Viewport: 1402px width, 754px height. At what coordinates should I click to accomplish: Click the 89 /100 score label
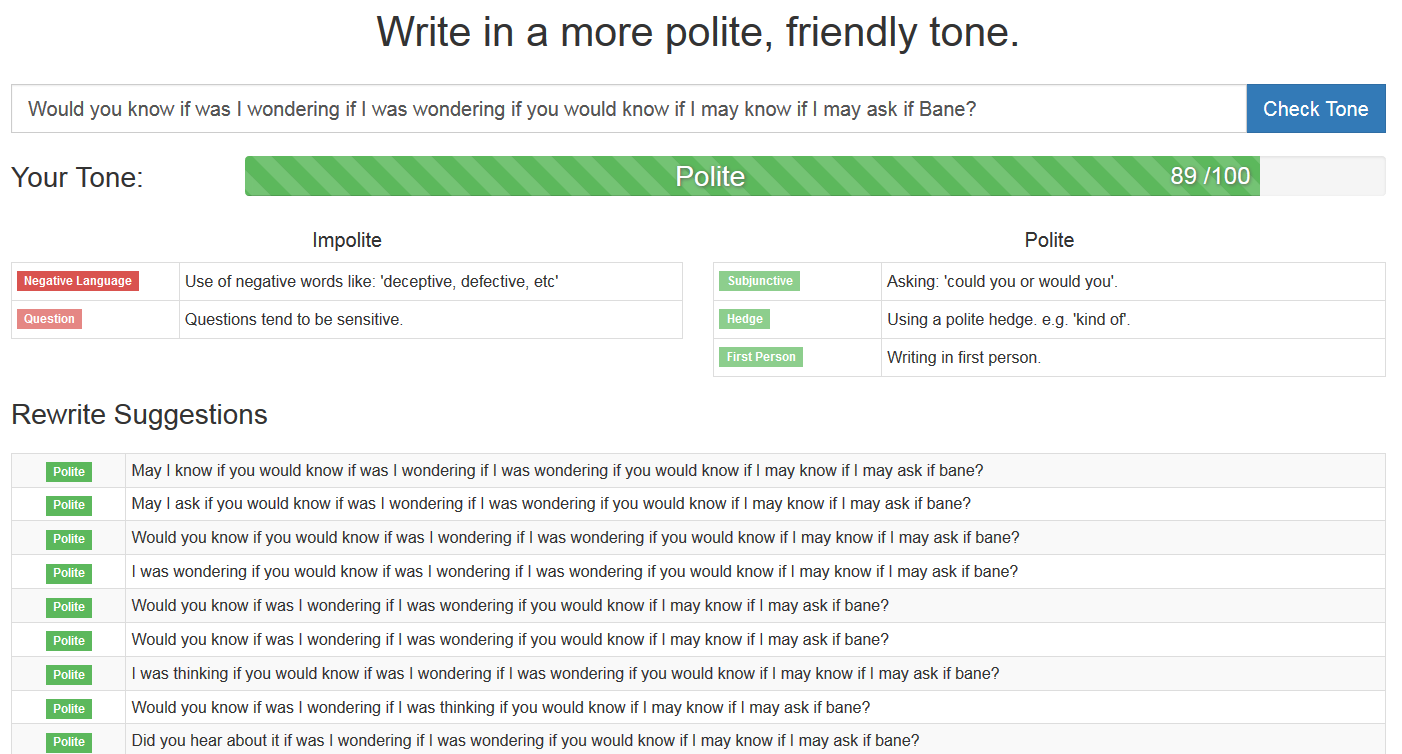(1210, 176)
